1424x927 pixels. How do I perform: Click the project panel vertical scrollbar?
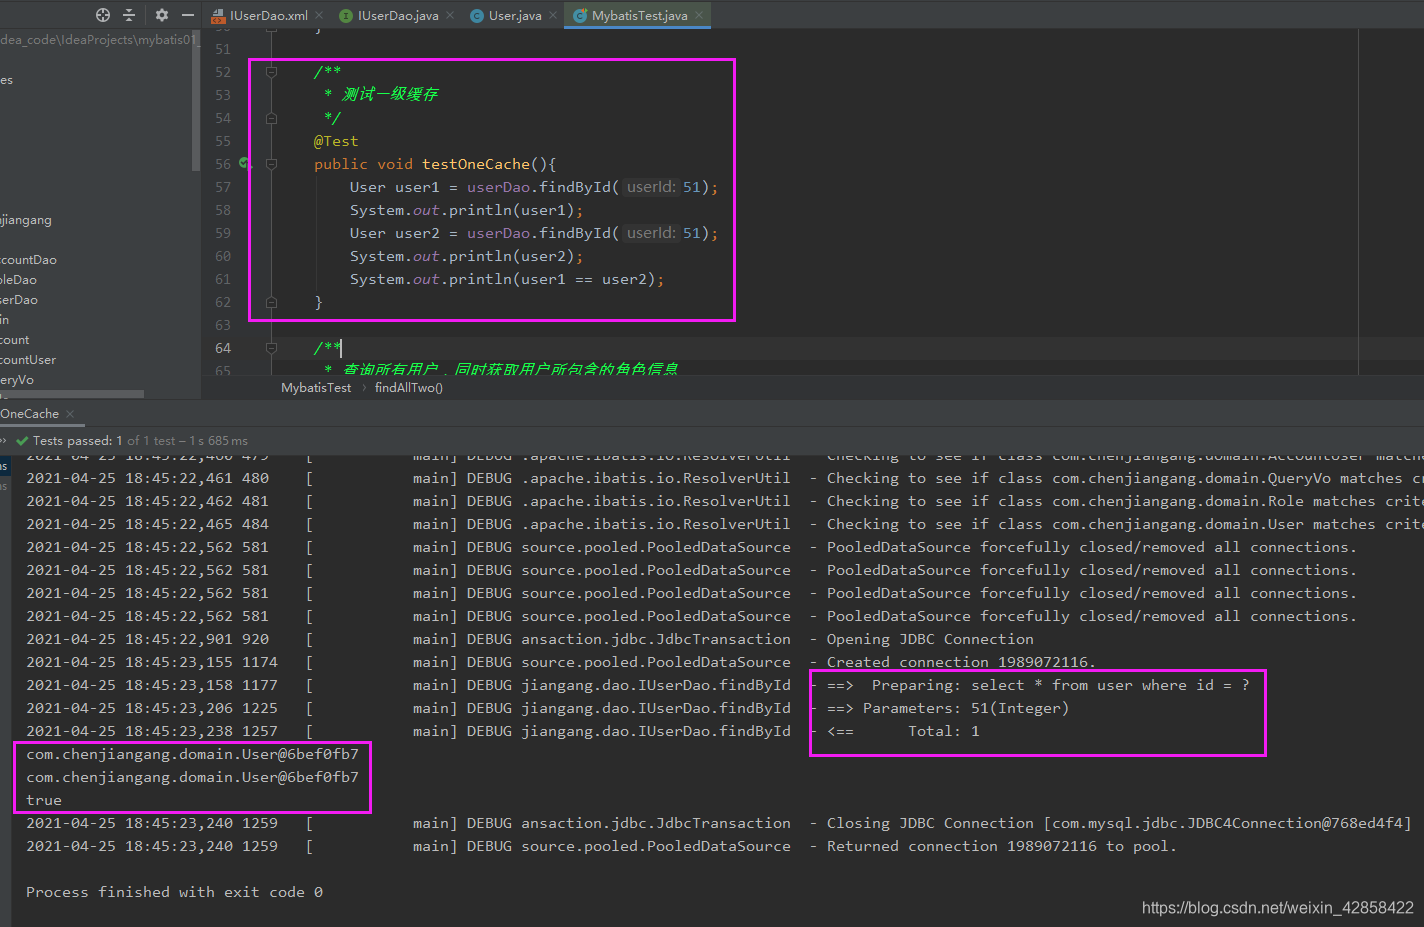(196, 100)
